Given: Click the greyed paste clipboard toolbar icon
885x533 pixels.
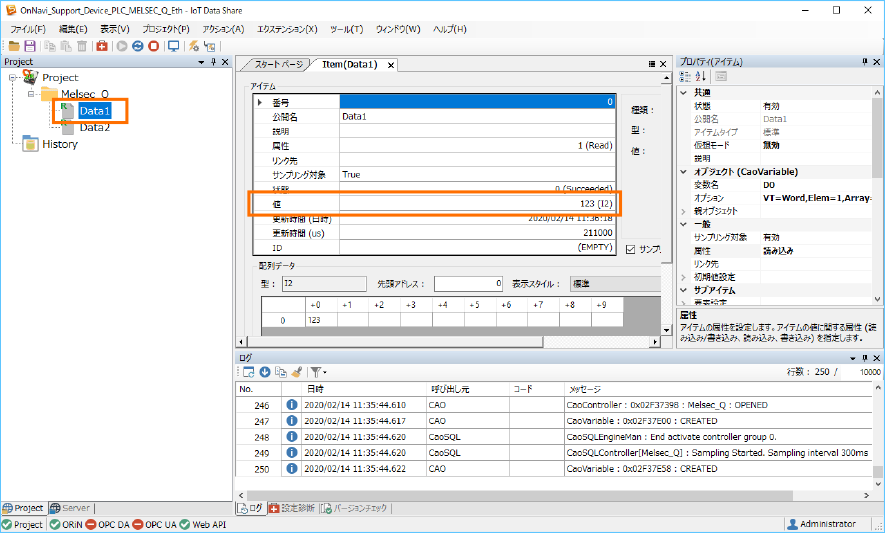Looking at the screenshot, I should [x=66, y=46].
